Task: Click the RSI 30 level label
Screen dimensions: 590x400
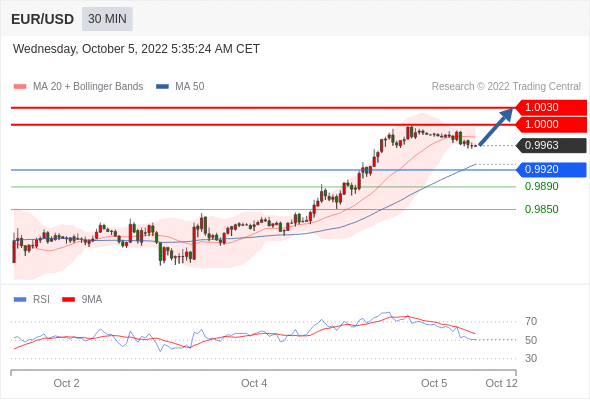Action: pyautogui.click(x=531, y=358)
